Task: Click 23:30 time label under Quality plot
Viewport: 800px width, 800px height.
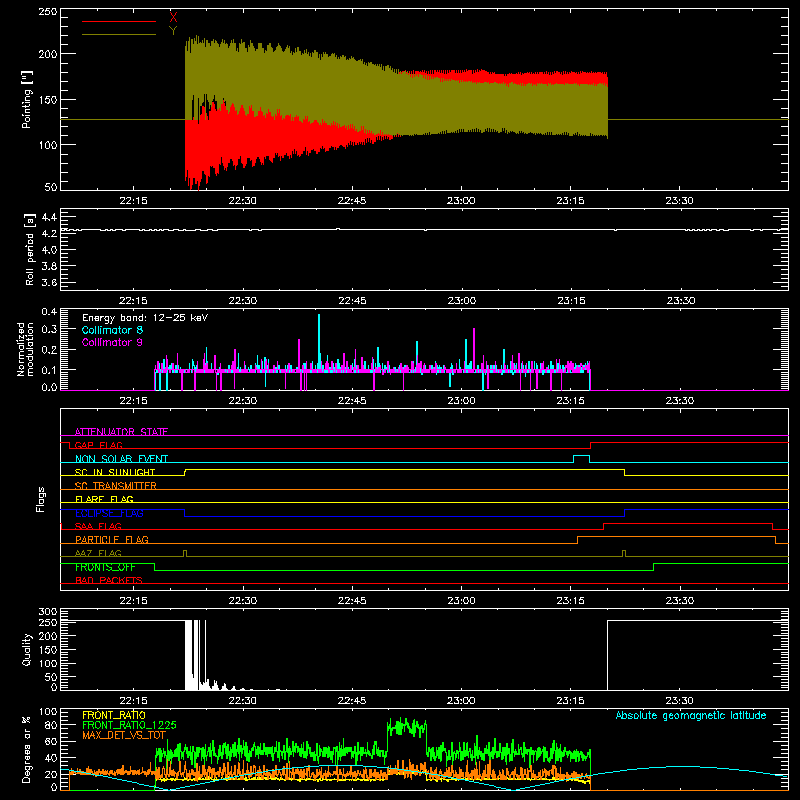Action: pyautogui.click(x=680, y=701)
